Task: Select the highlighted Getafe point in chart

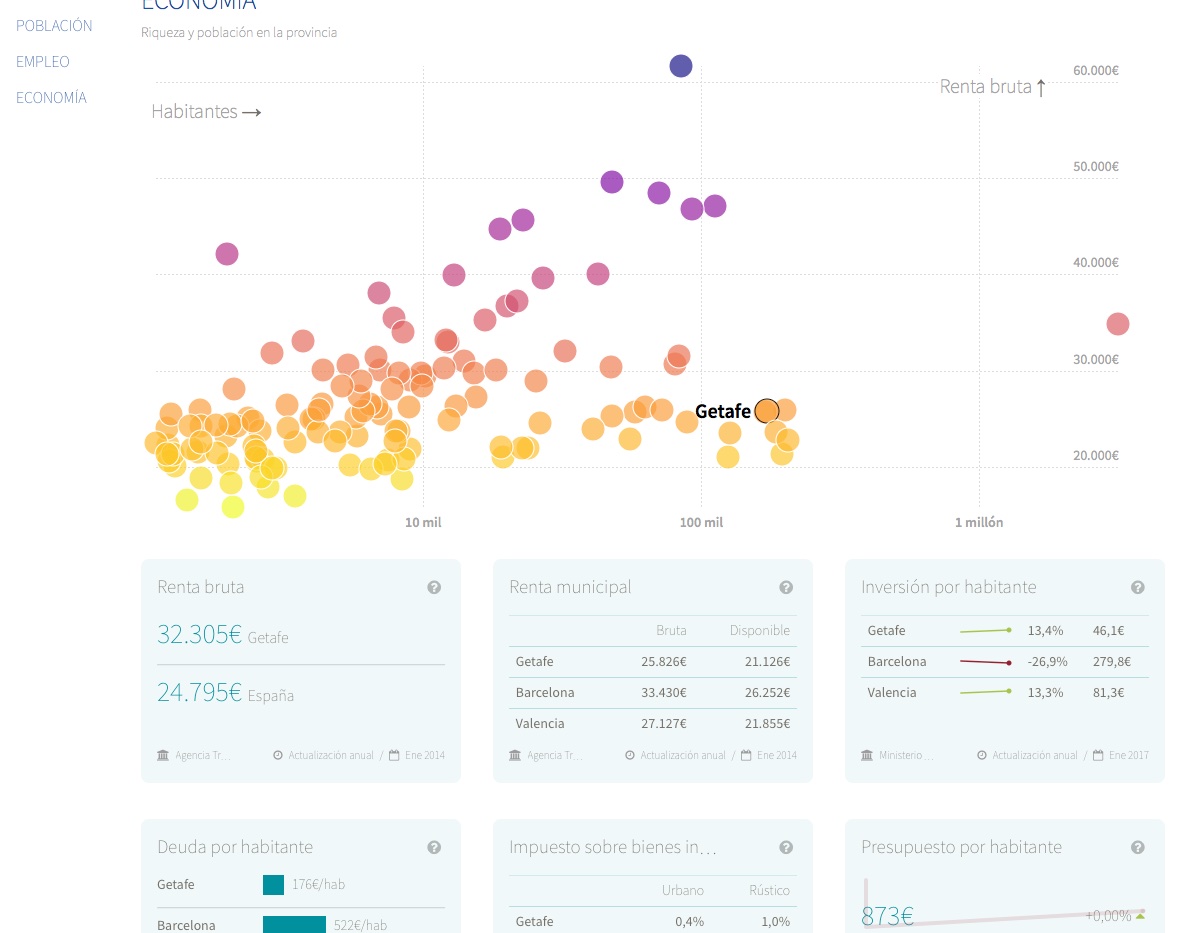Action: pyautogui.click(x=767, y=411)
